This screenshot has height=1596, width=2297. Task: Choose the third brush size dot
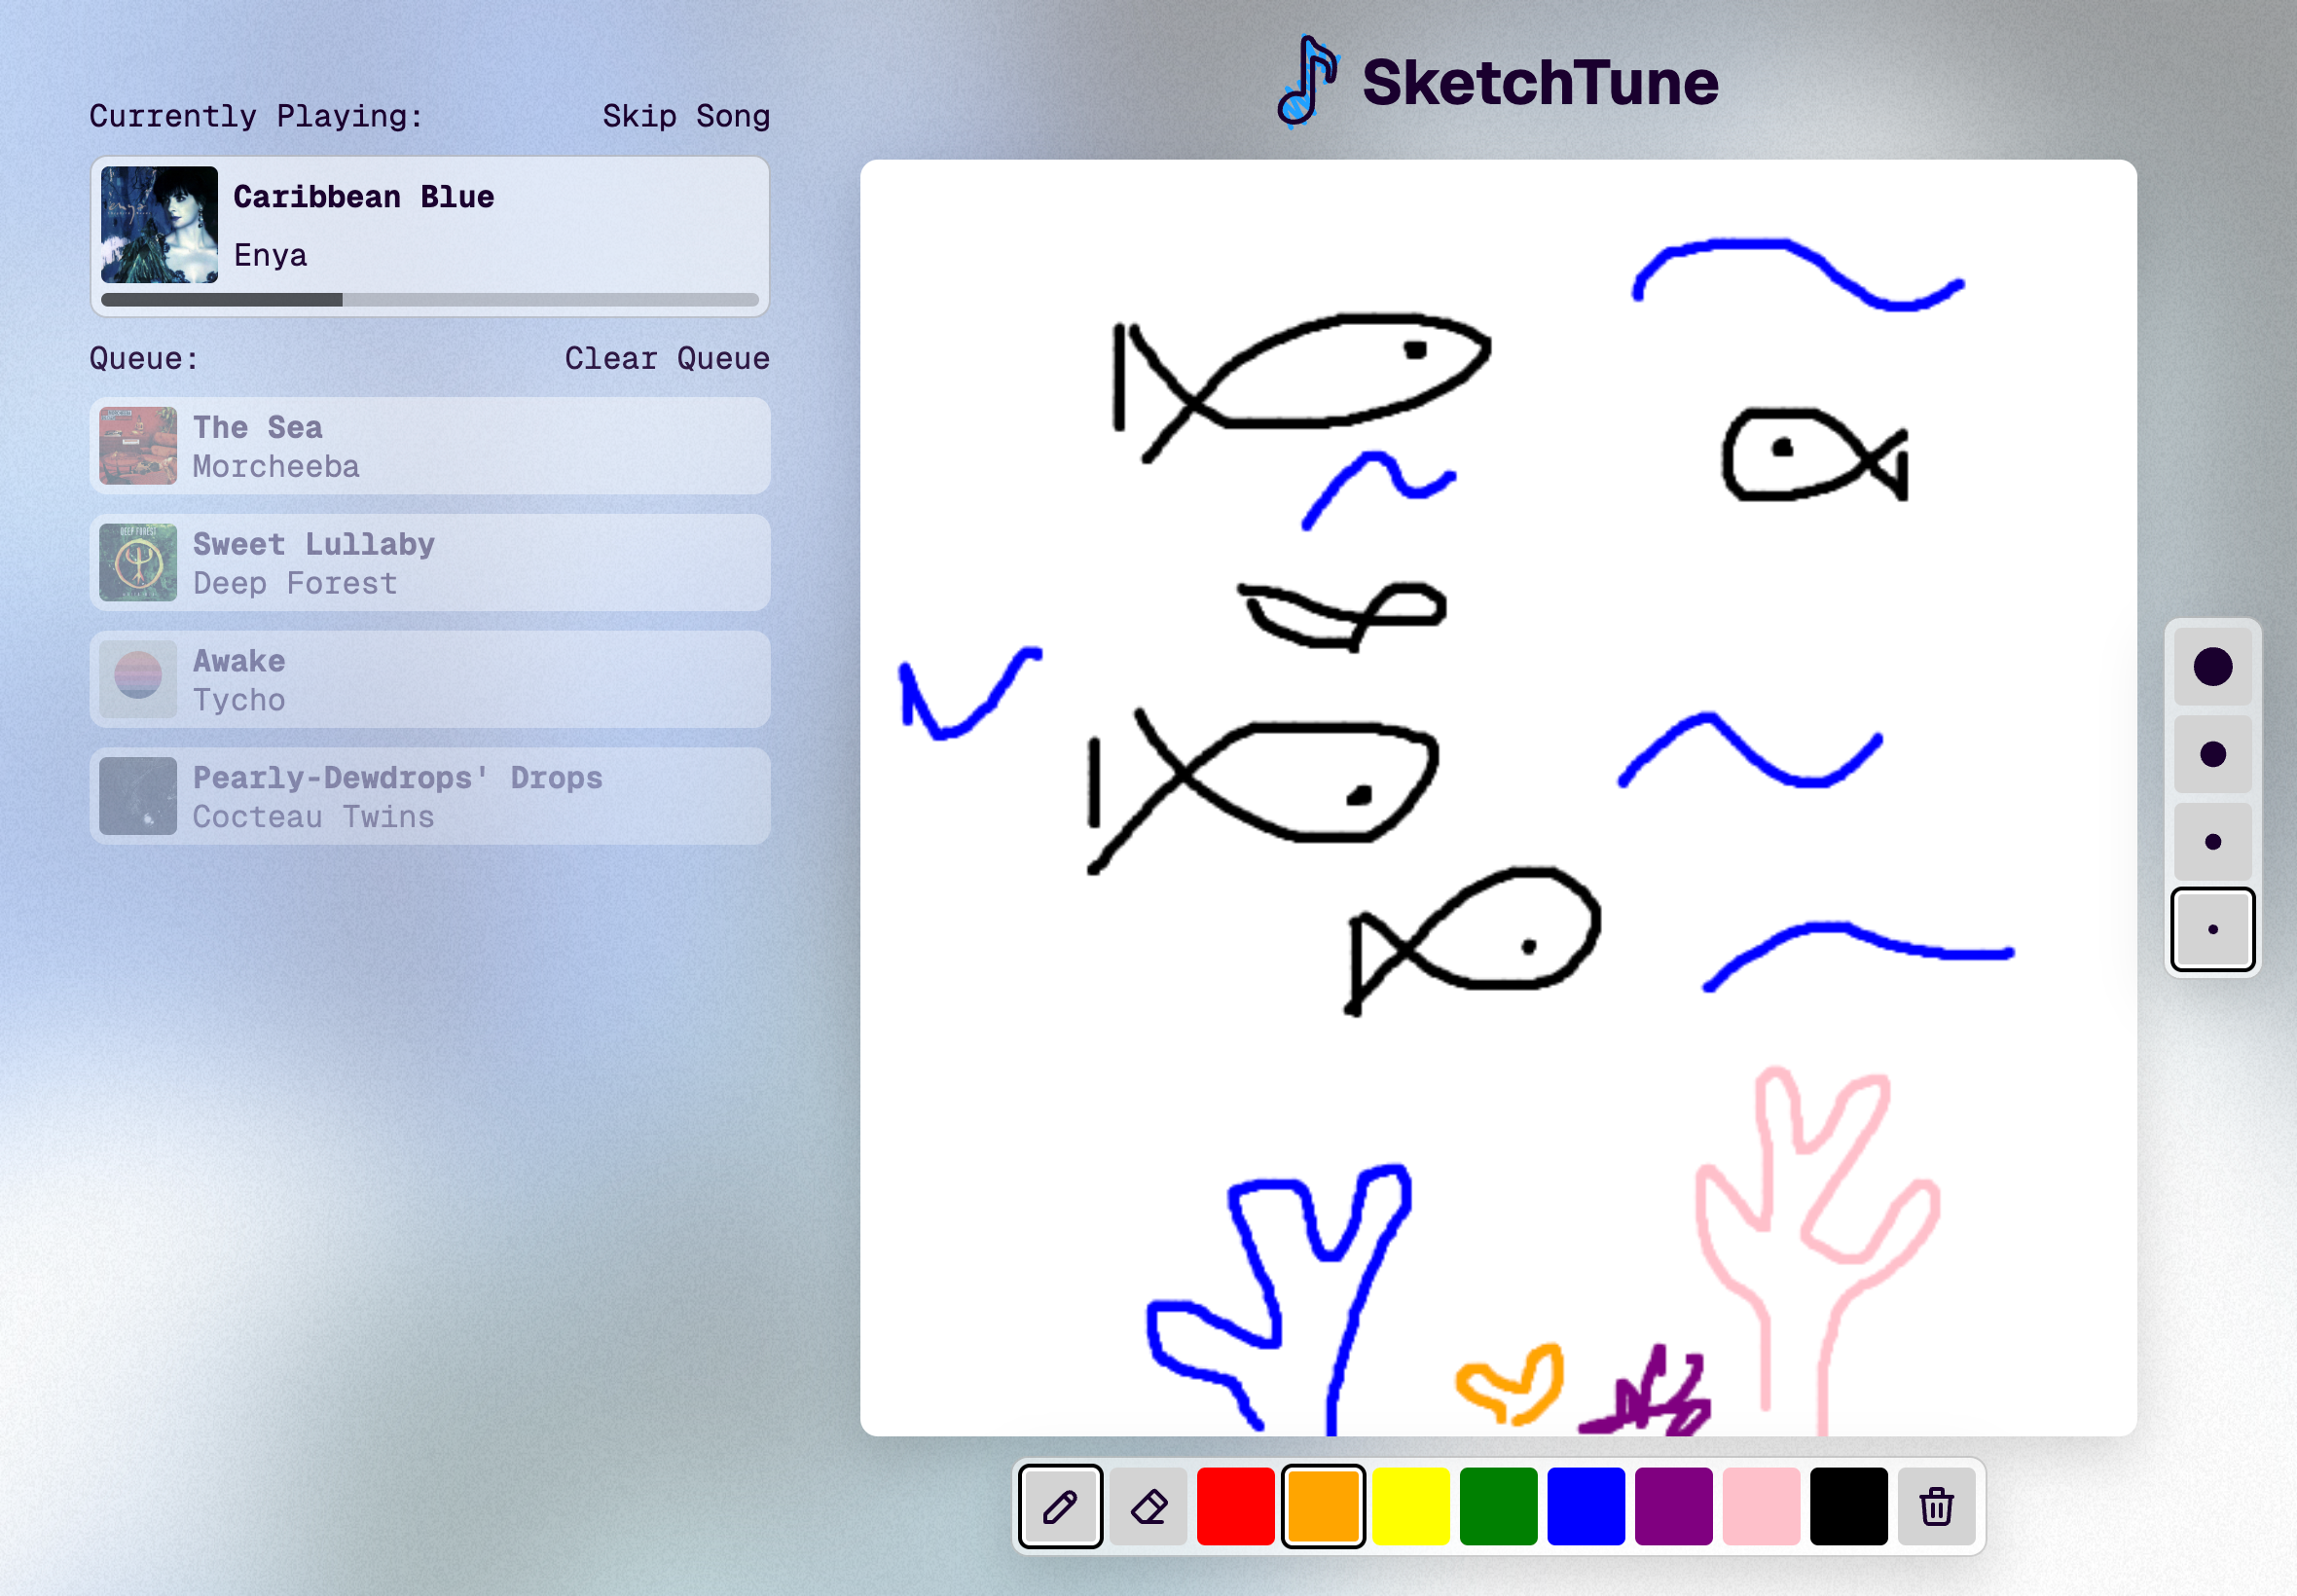2212,842
